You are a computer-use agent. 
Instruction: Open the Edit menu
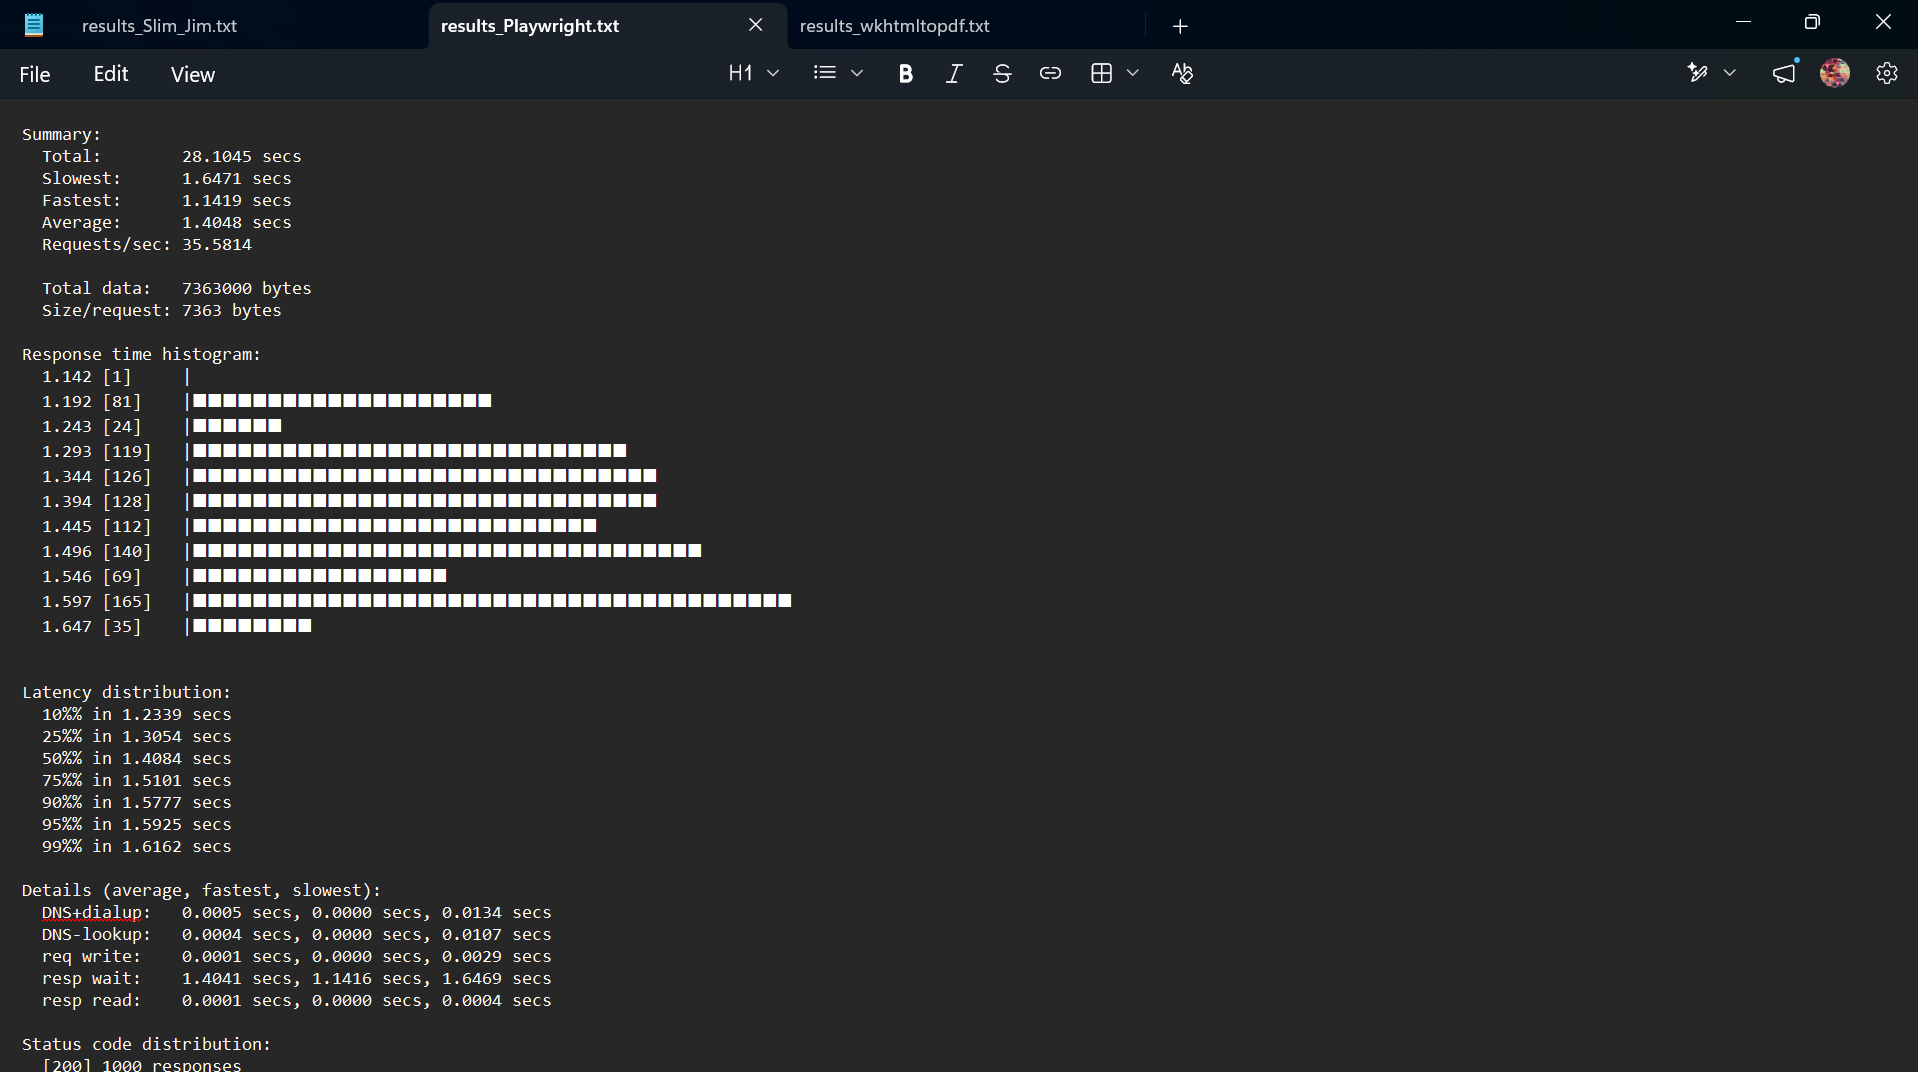[x=111, y=74]
